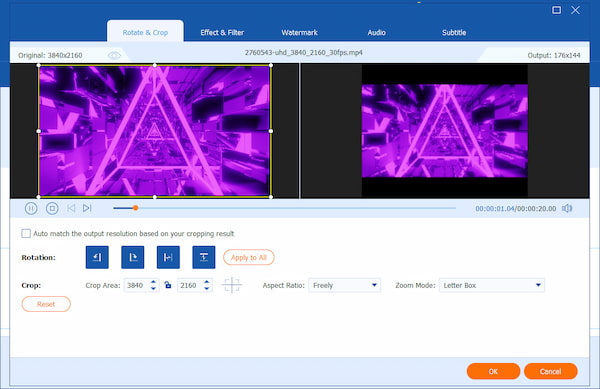Viewport: 600px width, 389px height.
Task: Close the editor window
Action: (575, 10)
